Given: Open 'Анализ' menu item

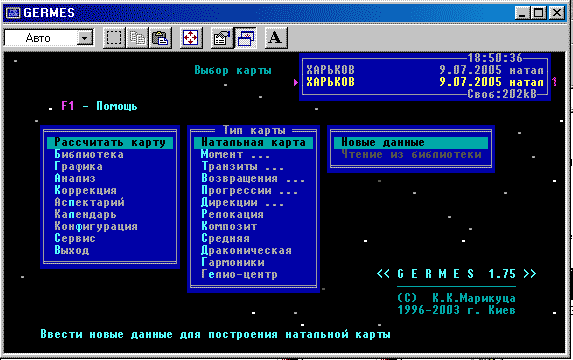Looking at the screenshot, I should coord(75,178).
